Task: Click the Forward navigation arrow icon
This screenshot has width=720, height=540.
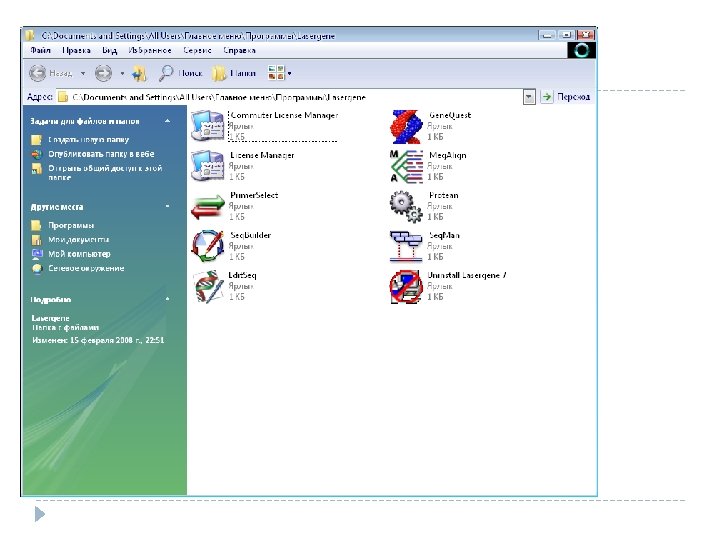Action: (x=103, y=73)
